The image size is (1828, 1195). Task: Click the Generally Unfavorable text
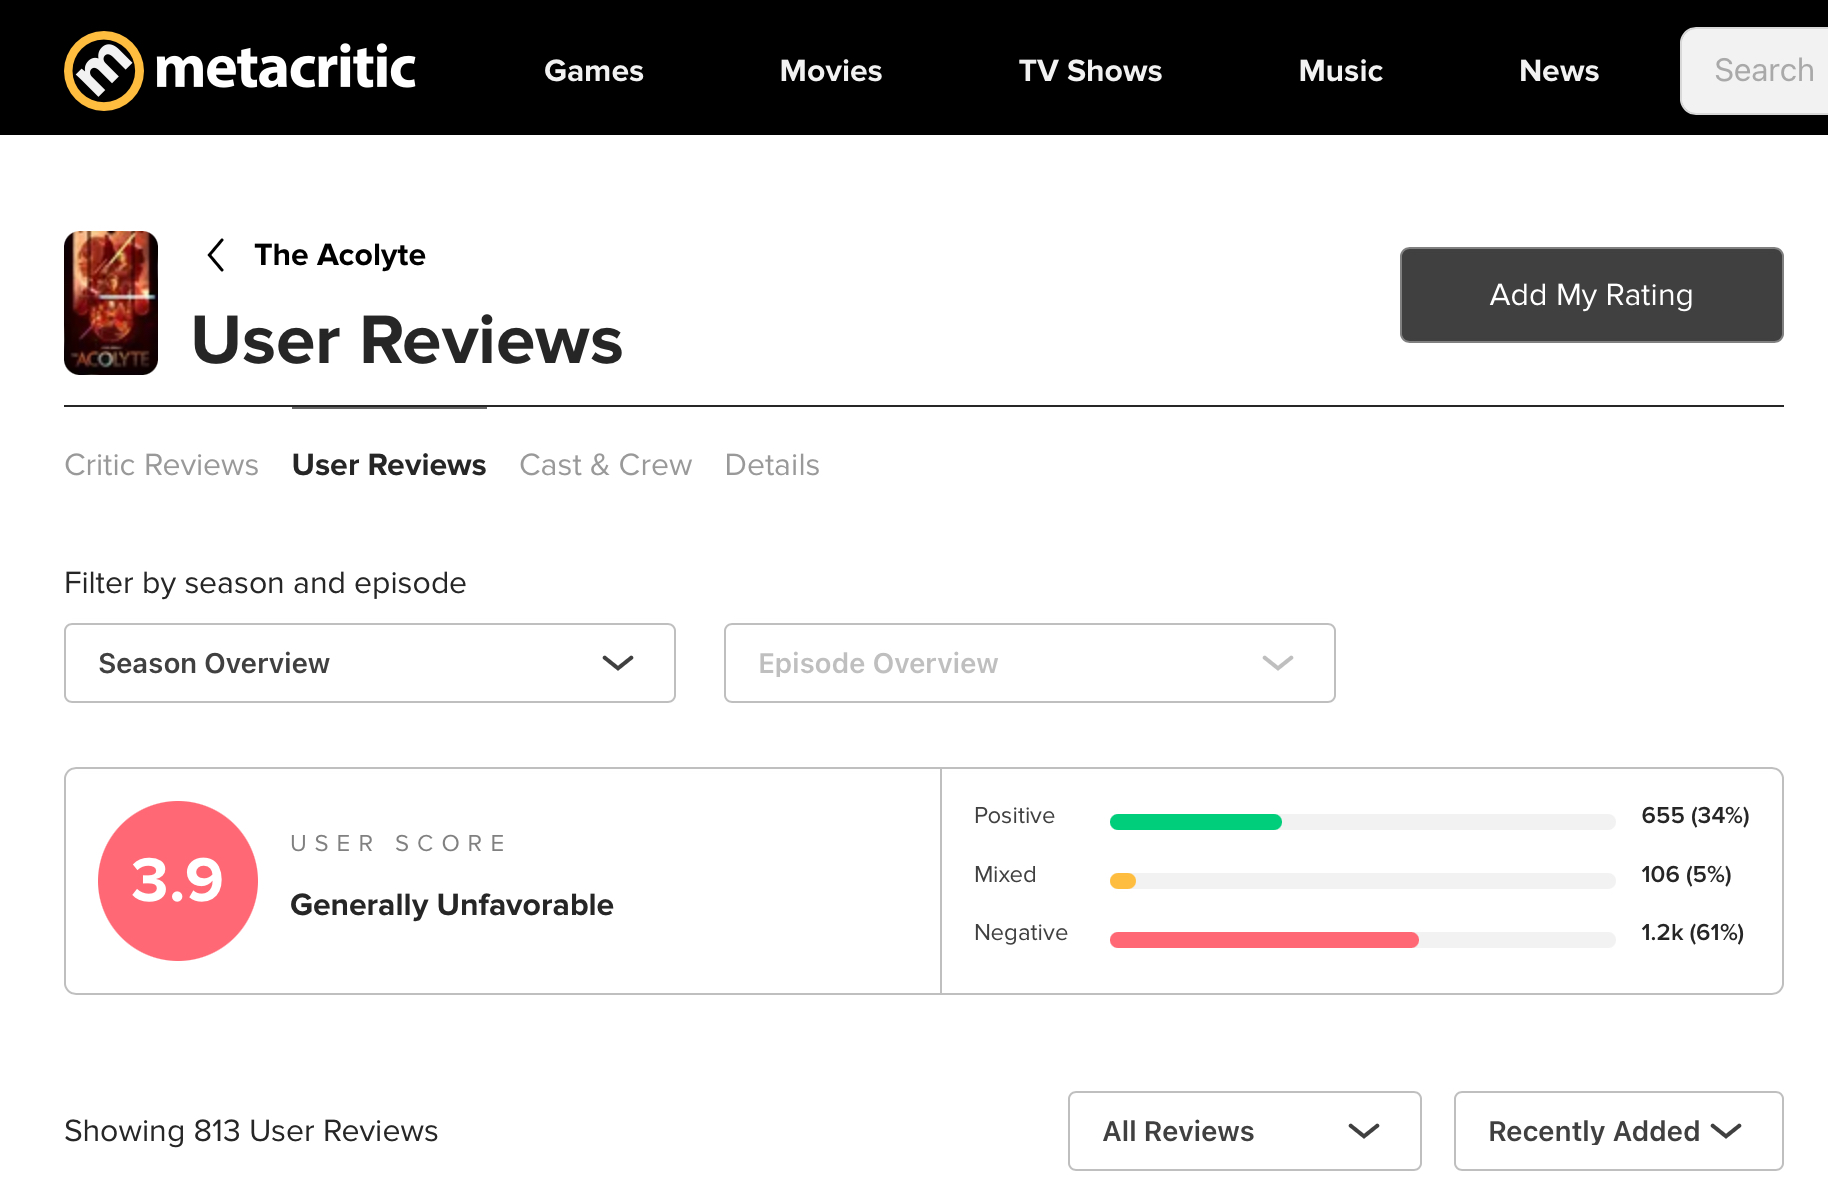click(452, 905)
